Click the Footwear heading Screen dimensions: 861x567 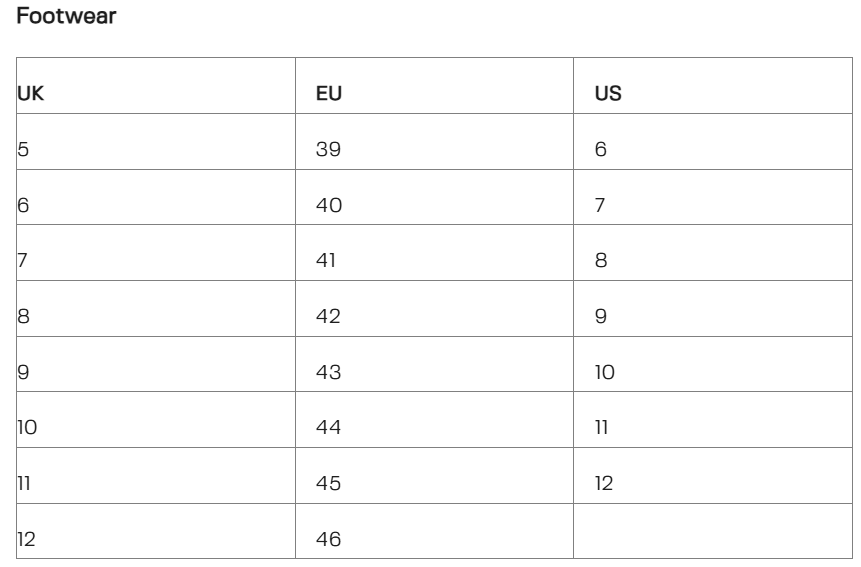68,18
